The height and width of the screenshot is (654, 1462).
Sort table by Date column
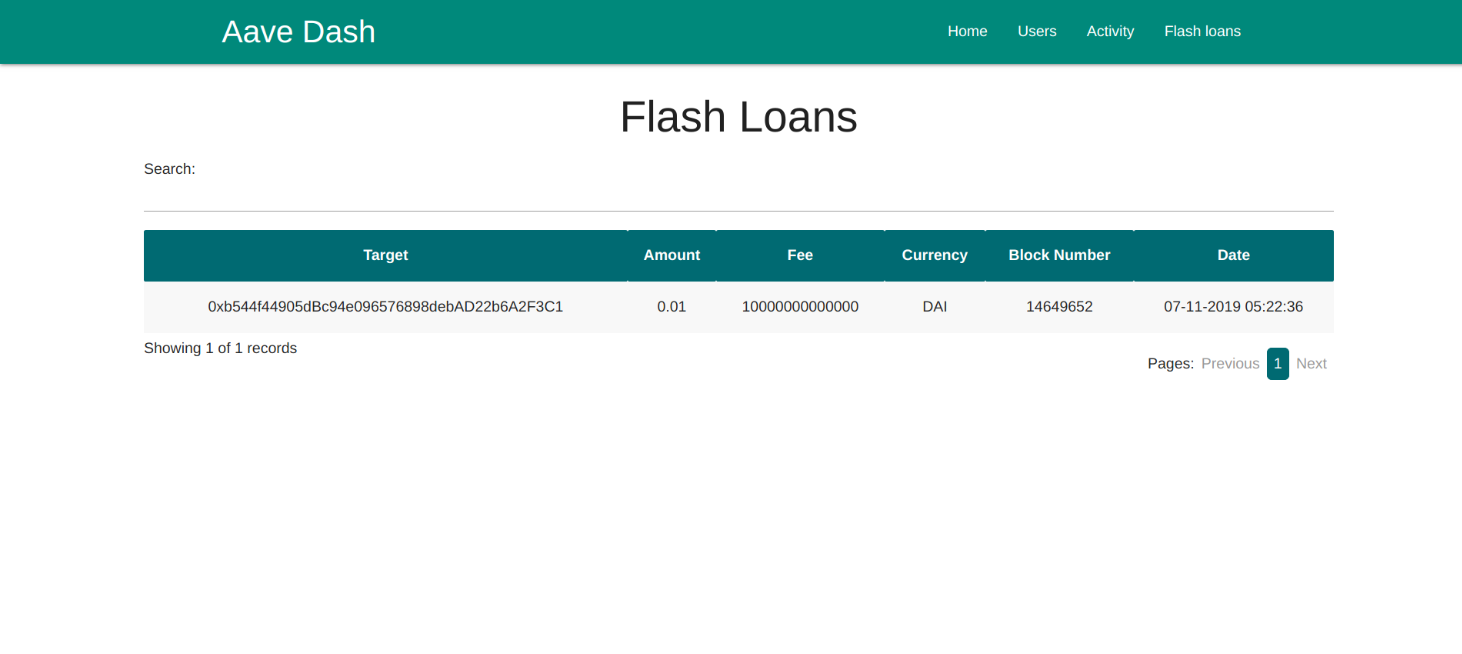tap(1234, 255)
